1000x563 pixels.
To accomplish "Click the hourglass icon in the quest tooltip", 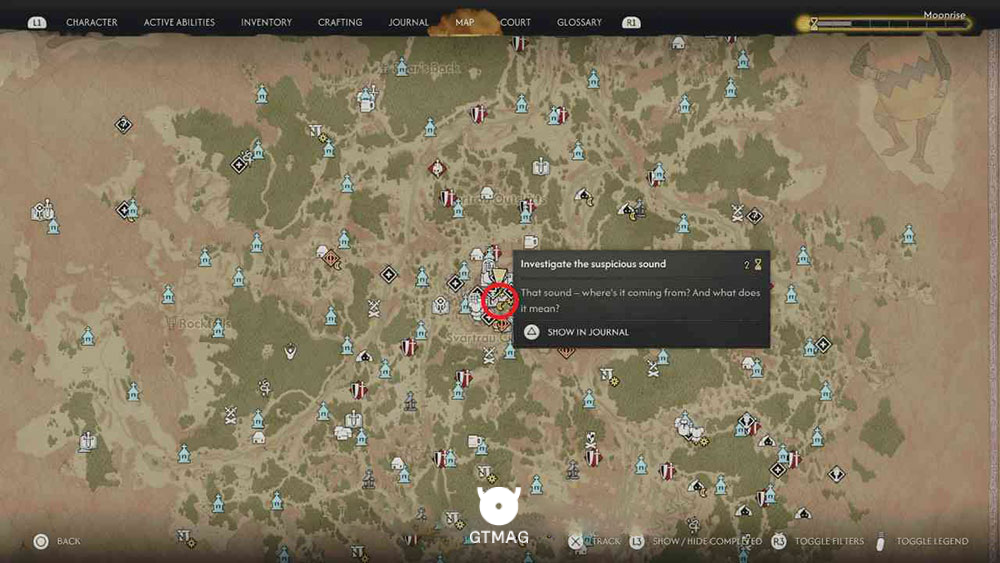I will click(x=758, y=264).
